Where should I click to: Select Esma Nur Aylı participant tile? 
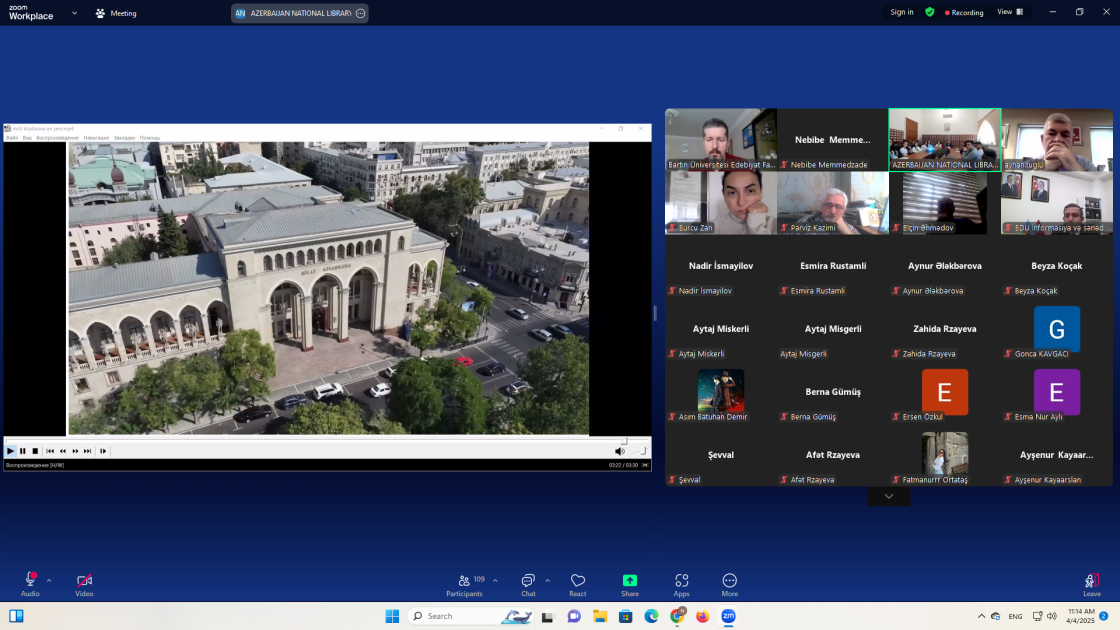(x=1056, y=391)
